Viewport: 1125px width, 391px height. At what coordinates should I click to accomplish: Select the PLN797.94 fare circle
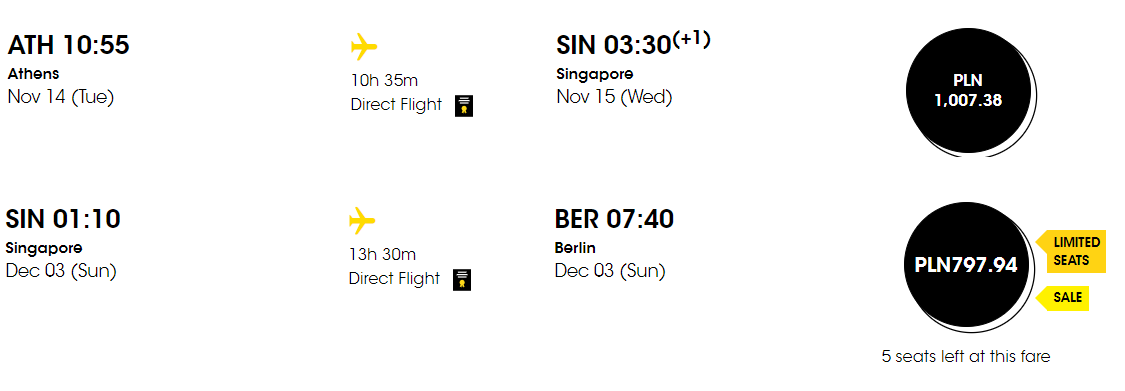point(966,265)
